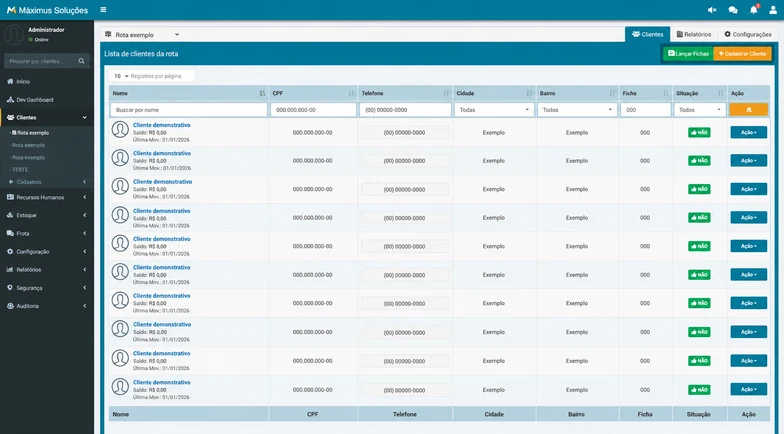Screen dimensions: 784x434
Task: Open the Bairro filter dropdown showing Todos
Action: coord(577,110)
